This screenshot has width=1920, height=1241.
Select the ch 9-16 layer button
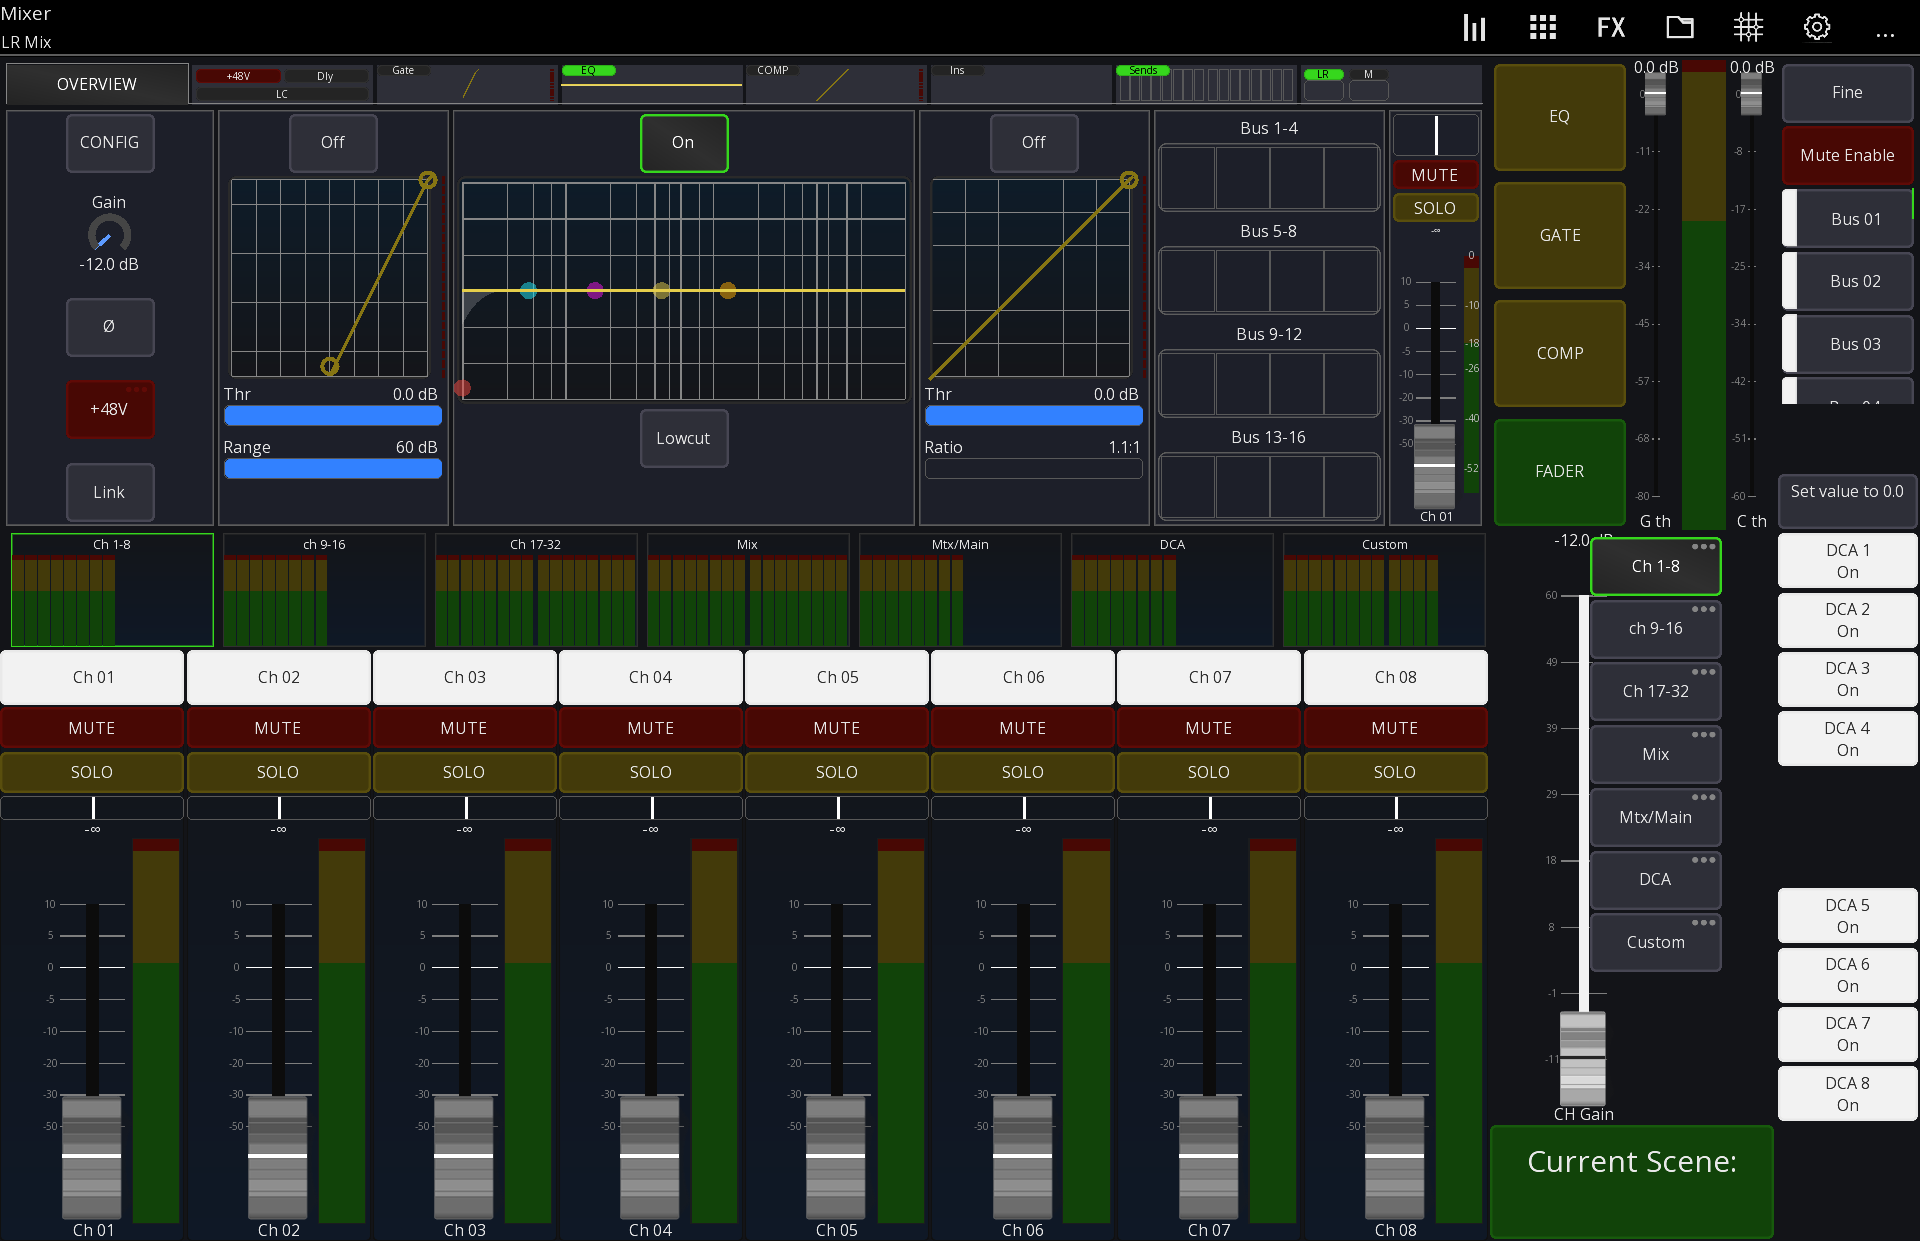(1655, 628)
